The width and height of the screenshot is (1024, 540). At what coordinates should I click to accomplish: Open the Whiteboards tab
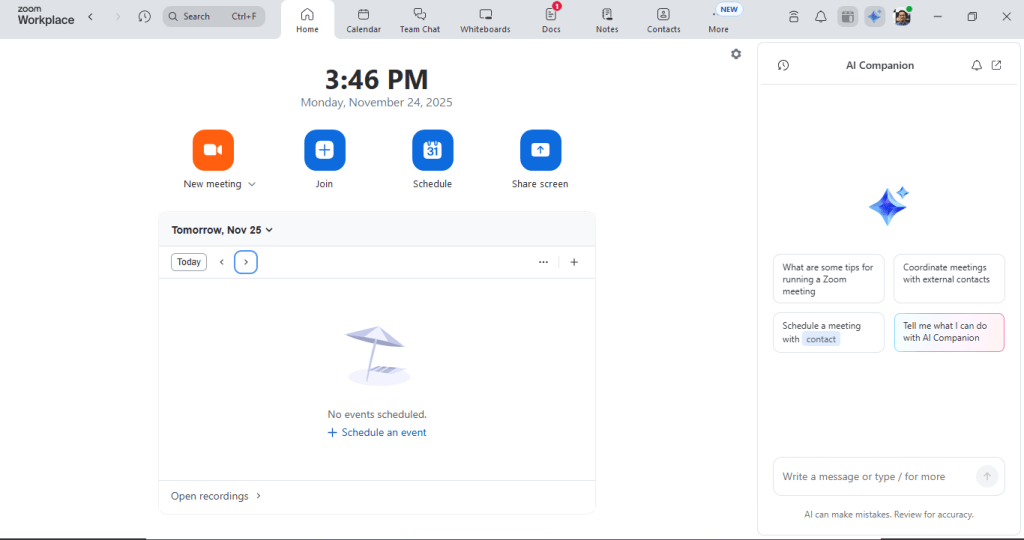pyautogui.click(x=485, y=20)
